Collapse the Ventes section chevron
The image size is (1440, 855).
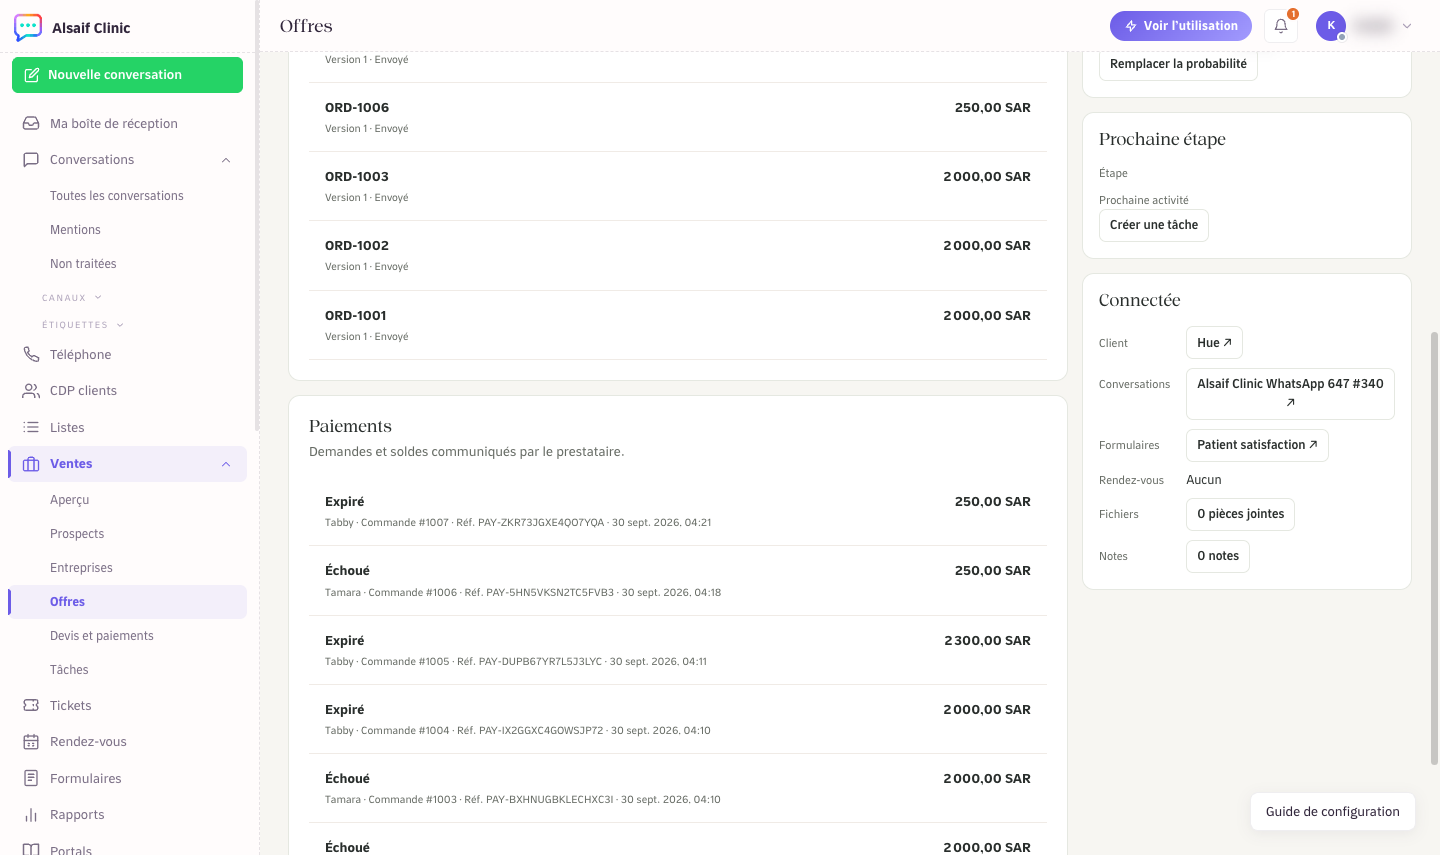click(x=226, y=464)
